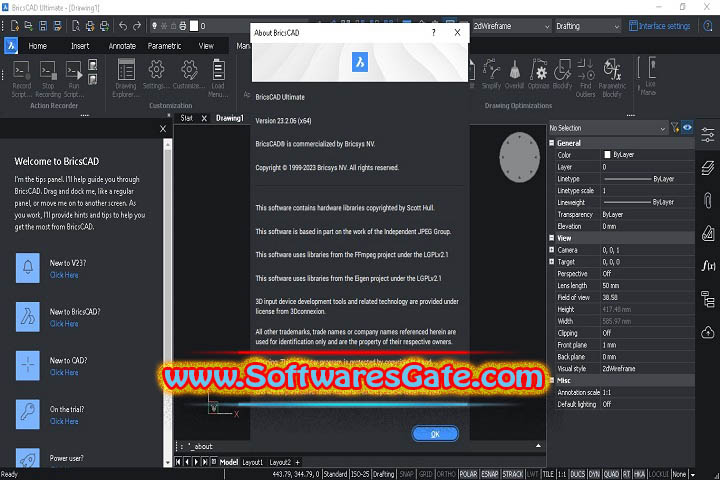Open the BricsCAD application menu logo

[x=11, y=46]
